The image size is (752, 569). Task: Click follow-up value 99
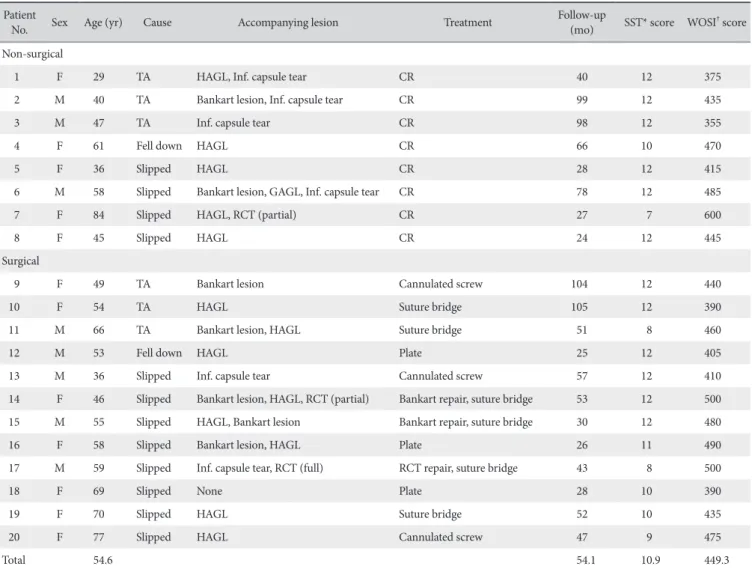(x=582, y=100)
